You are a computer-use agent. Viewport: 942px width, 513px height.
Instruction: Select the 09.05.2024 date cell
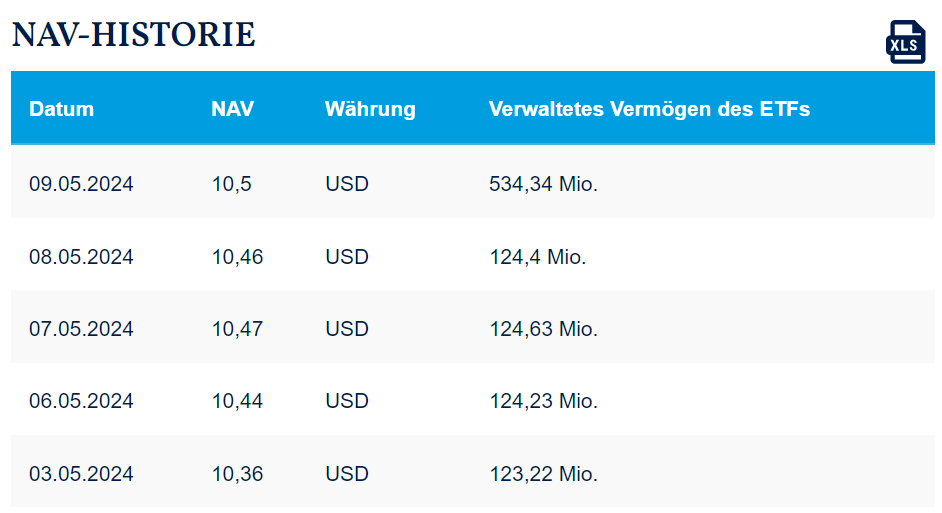coord(81,184)
